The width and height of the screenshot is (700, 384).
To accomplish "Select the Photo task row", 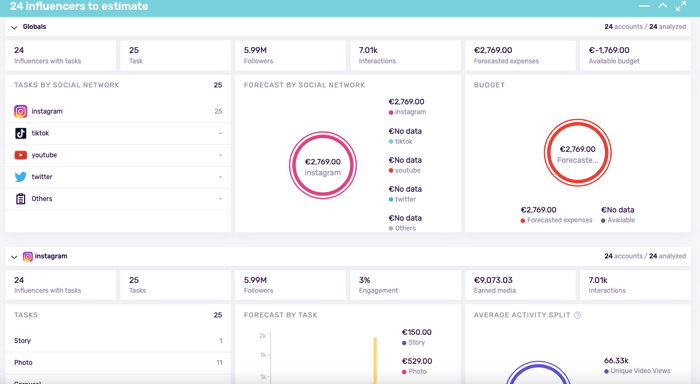I will tap(118, 363).
